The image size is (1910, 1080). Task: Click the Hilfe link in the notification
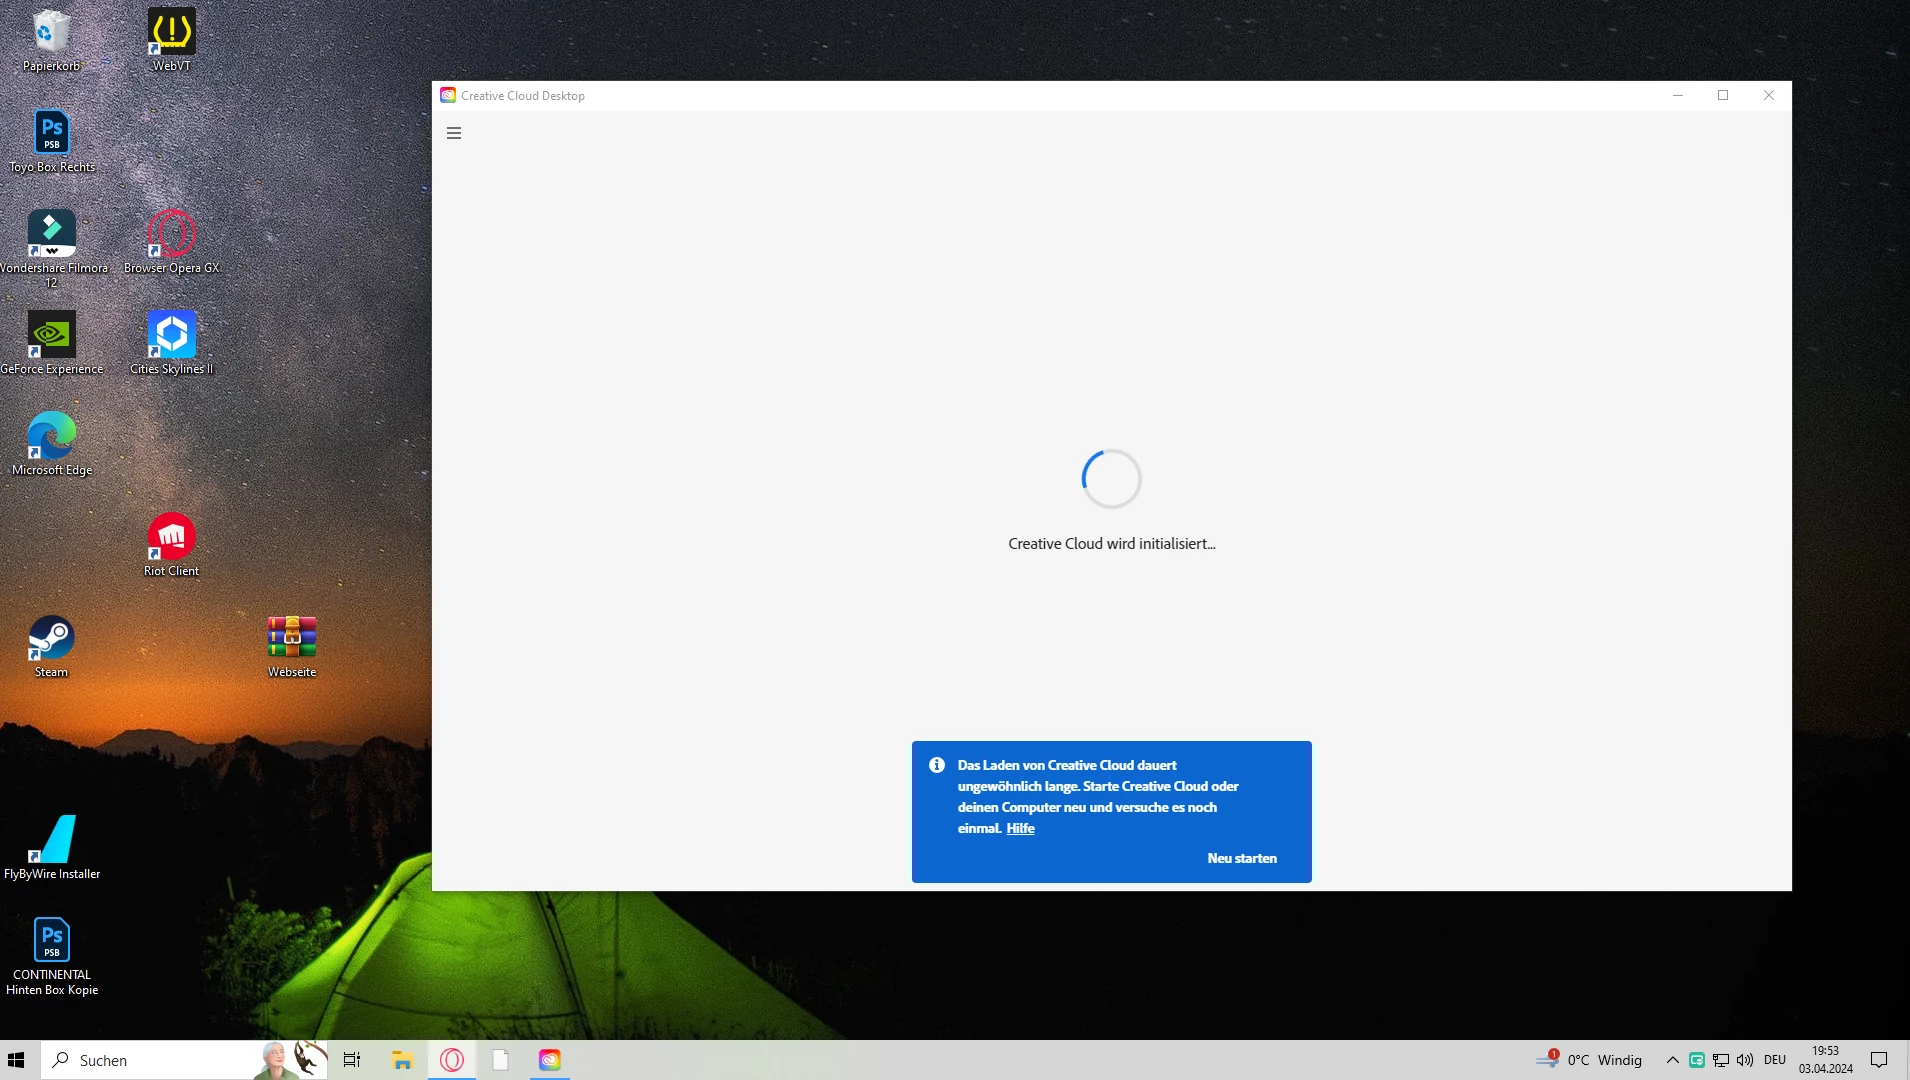point(1020,828)
